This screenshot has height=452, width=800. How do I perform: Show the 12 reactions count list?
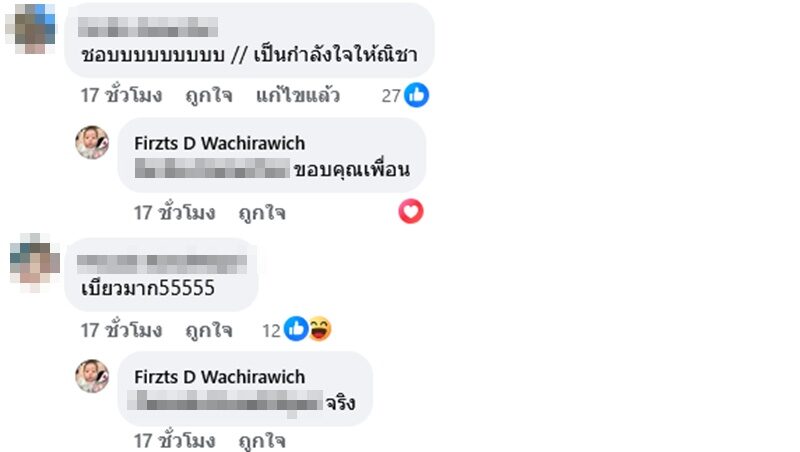tap(271, 331)
